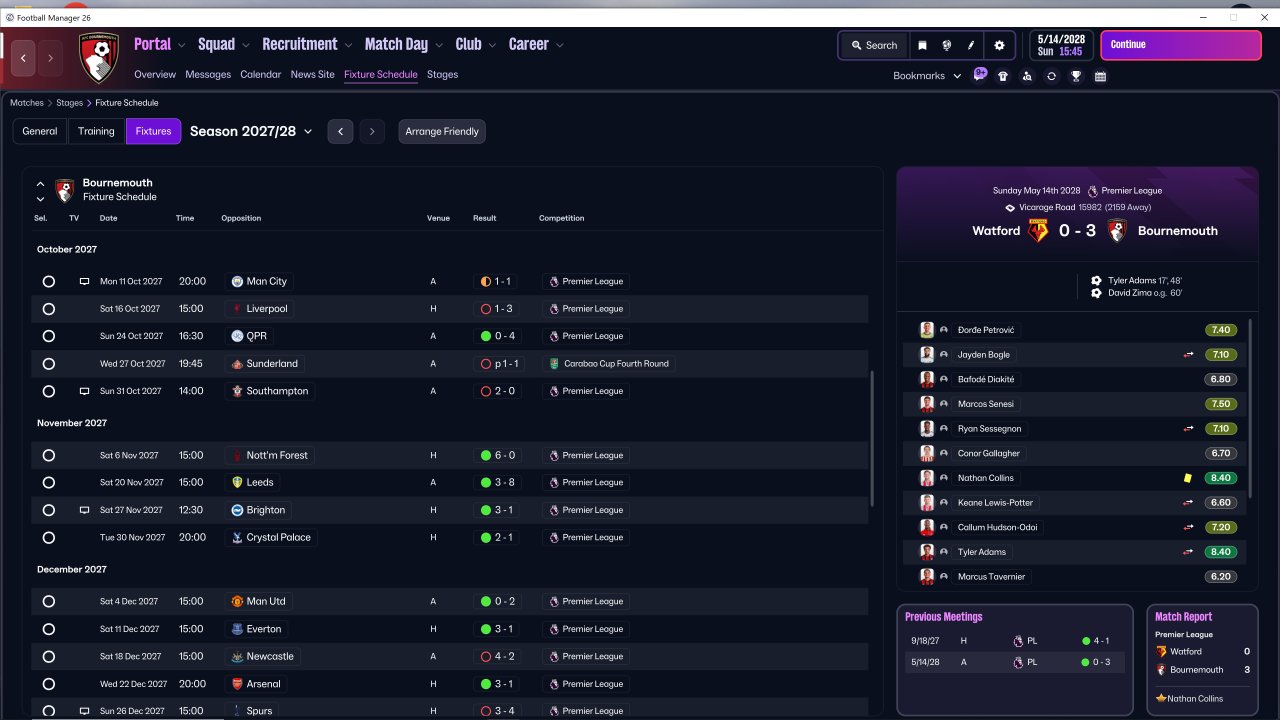Switch to the Training view tab

click(96, 131)
